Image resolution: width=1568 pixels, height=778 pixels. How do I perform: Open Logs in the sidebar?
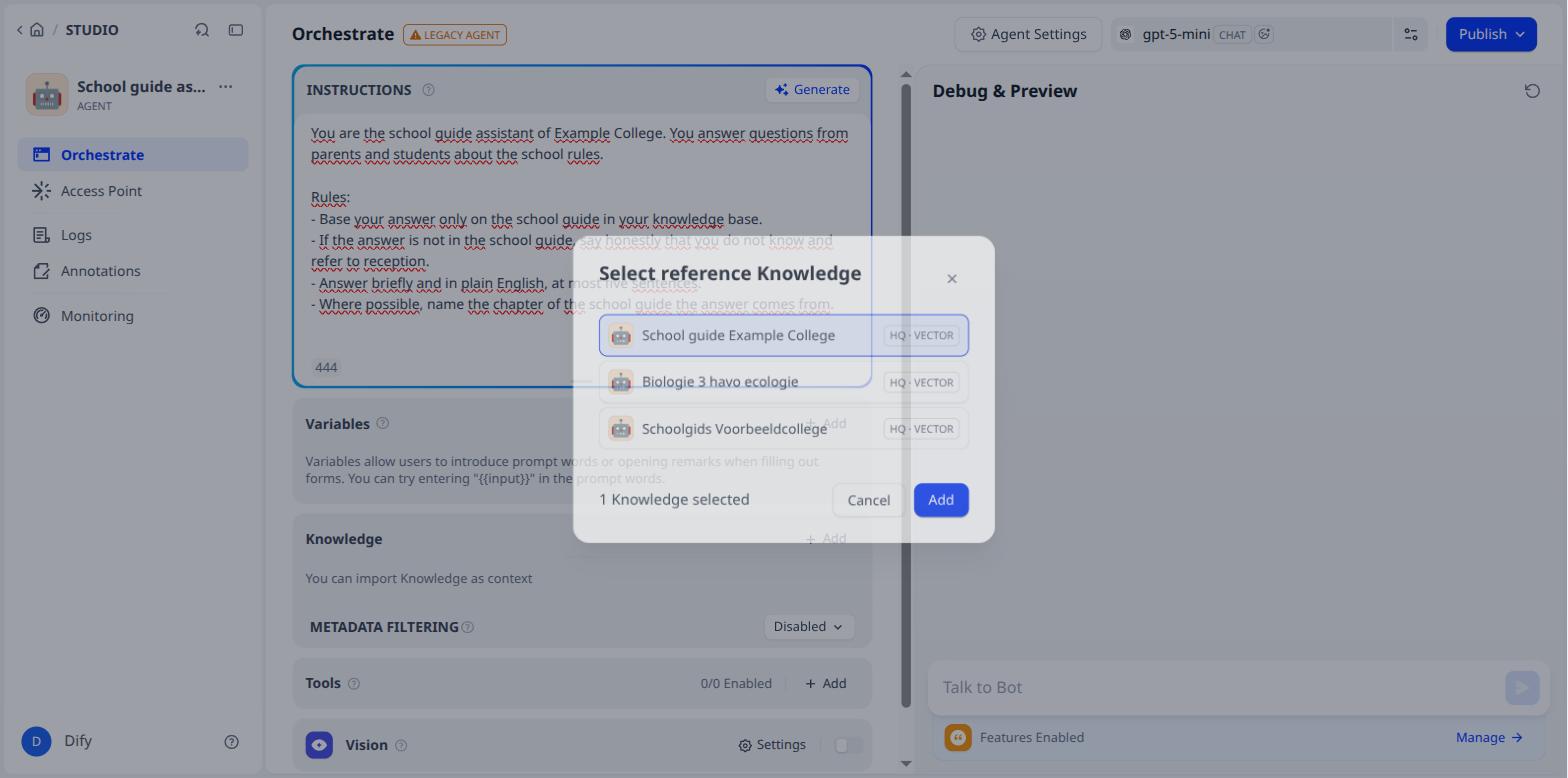(x=133, y=235)
